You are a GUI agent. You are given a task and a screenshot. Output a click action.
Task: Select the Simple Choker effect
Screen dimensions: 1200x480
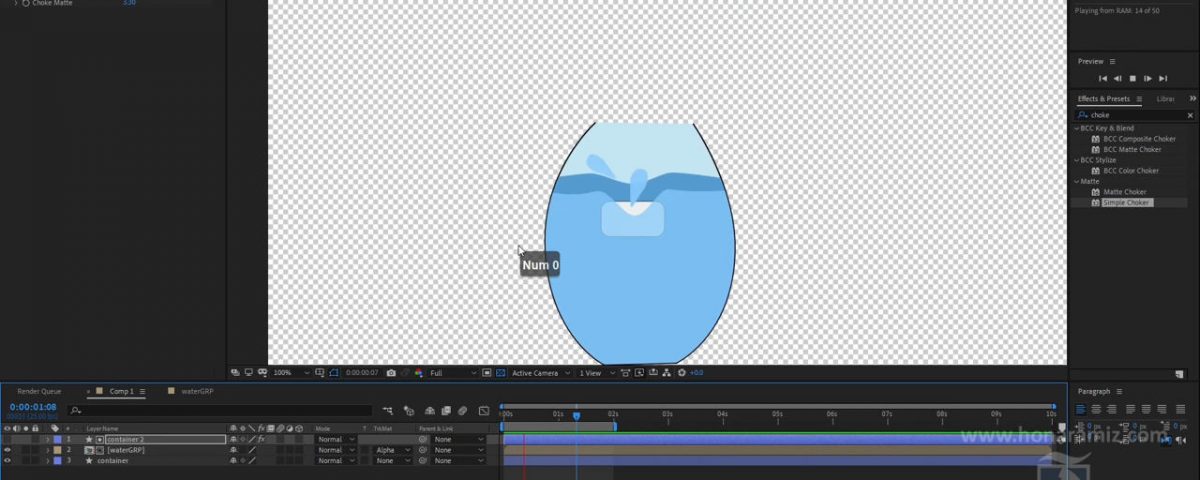tap(1127, 203)
